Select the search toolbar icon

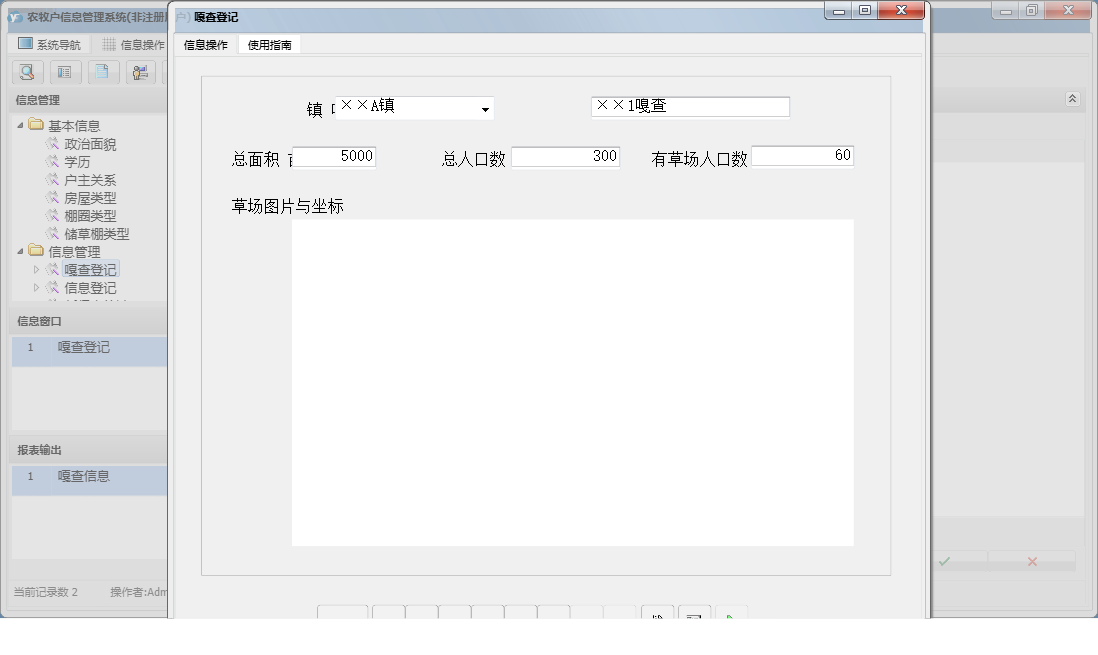(x=27, y=72)
